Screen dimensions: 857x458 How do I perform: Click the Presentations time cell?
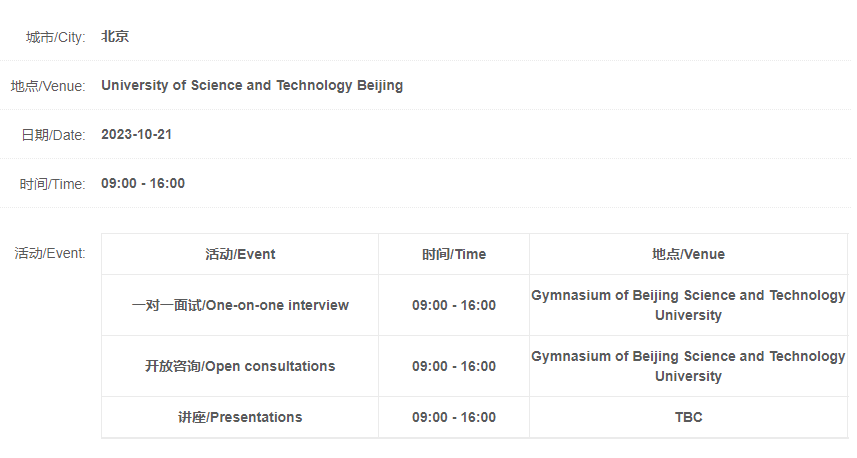click(x=454, y=417)
